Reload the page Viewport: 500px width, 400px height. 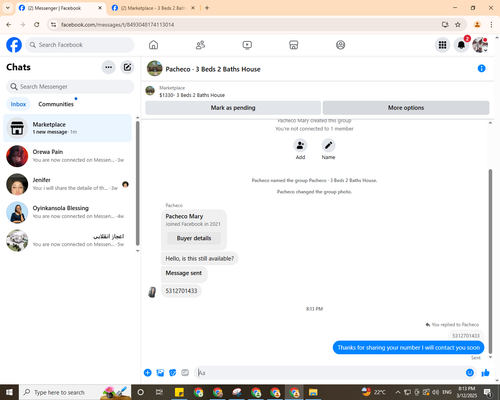click(x=37, y=25)
